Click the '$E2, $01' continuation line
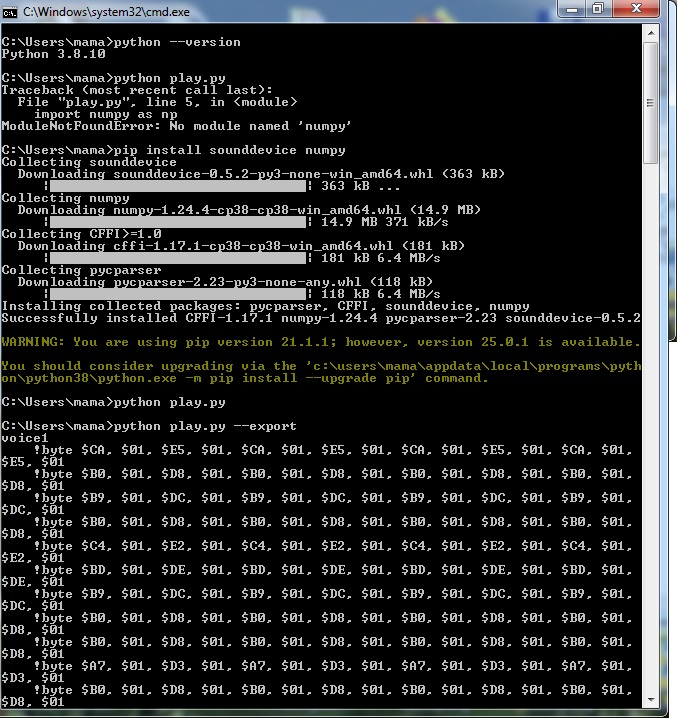The image size is (677, 718). 33,558
